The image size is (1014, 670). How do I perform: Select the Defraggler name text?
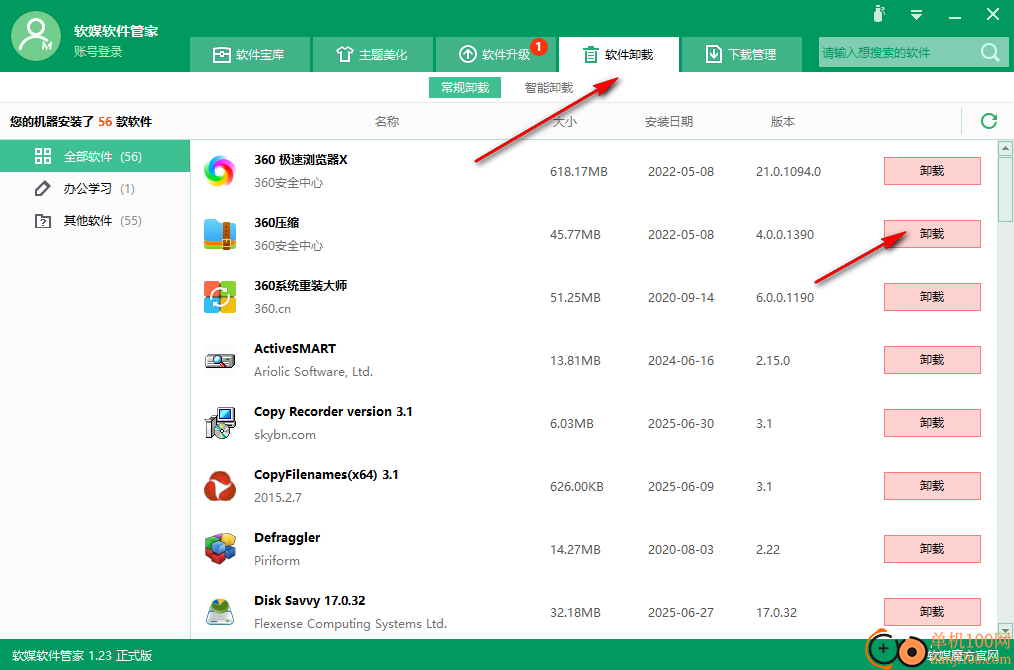(x=287, y=537)
